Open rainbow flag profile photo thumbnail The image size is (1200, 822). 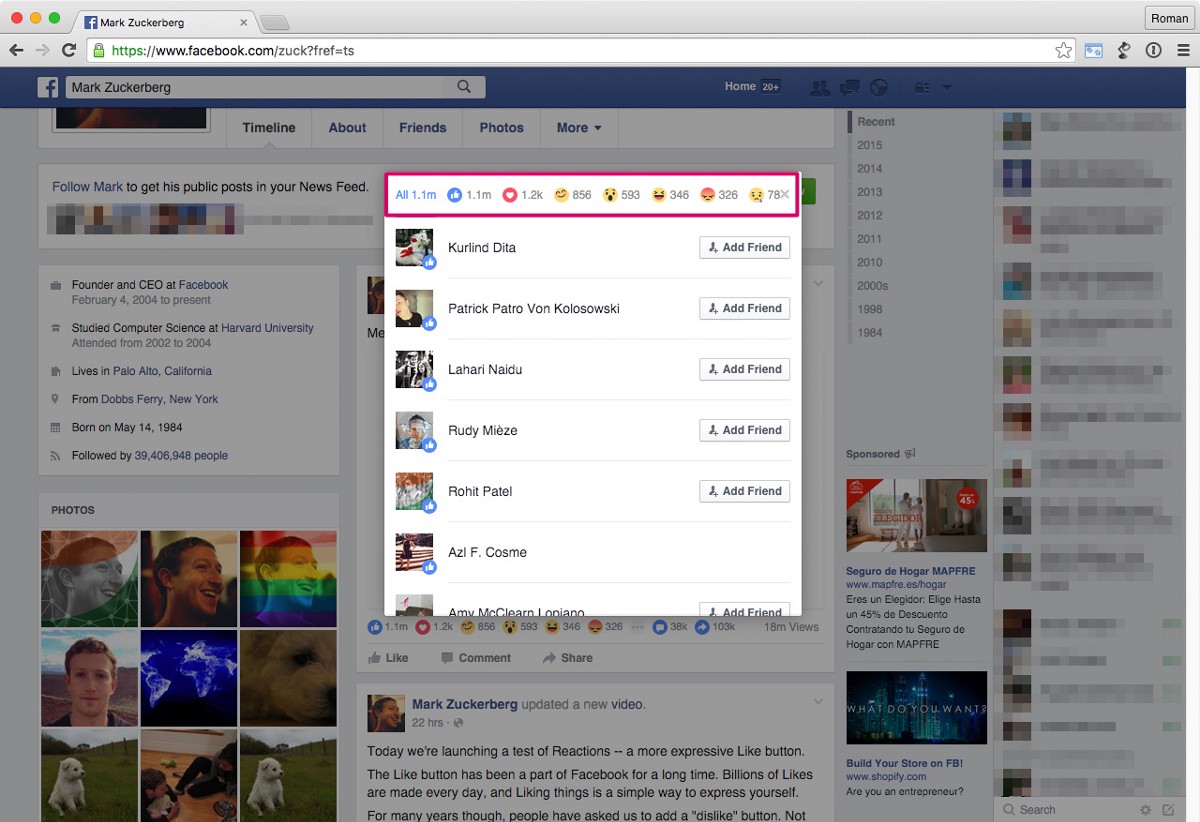click(x=288, y=578)
